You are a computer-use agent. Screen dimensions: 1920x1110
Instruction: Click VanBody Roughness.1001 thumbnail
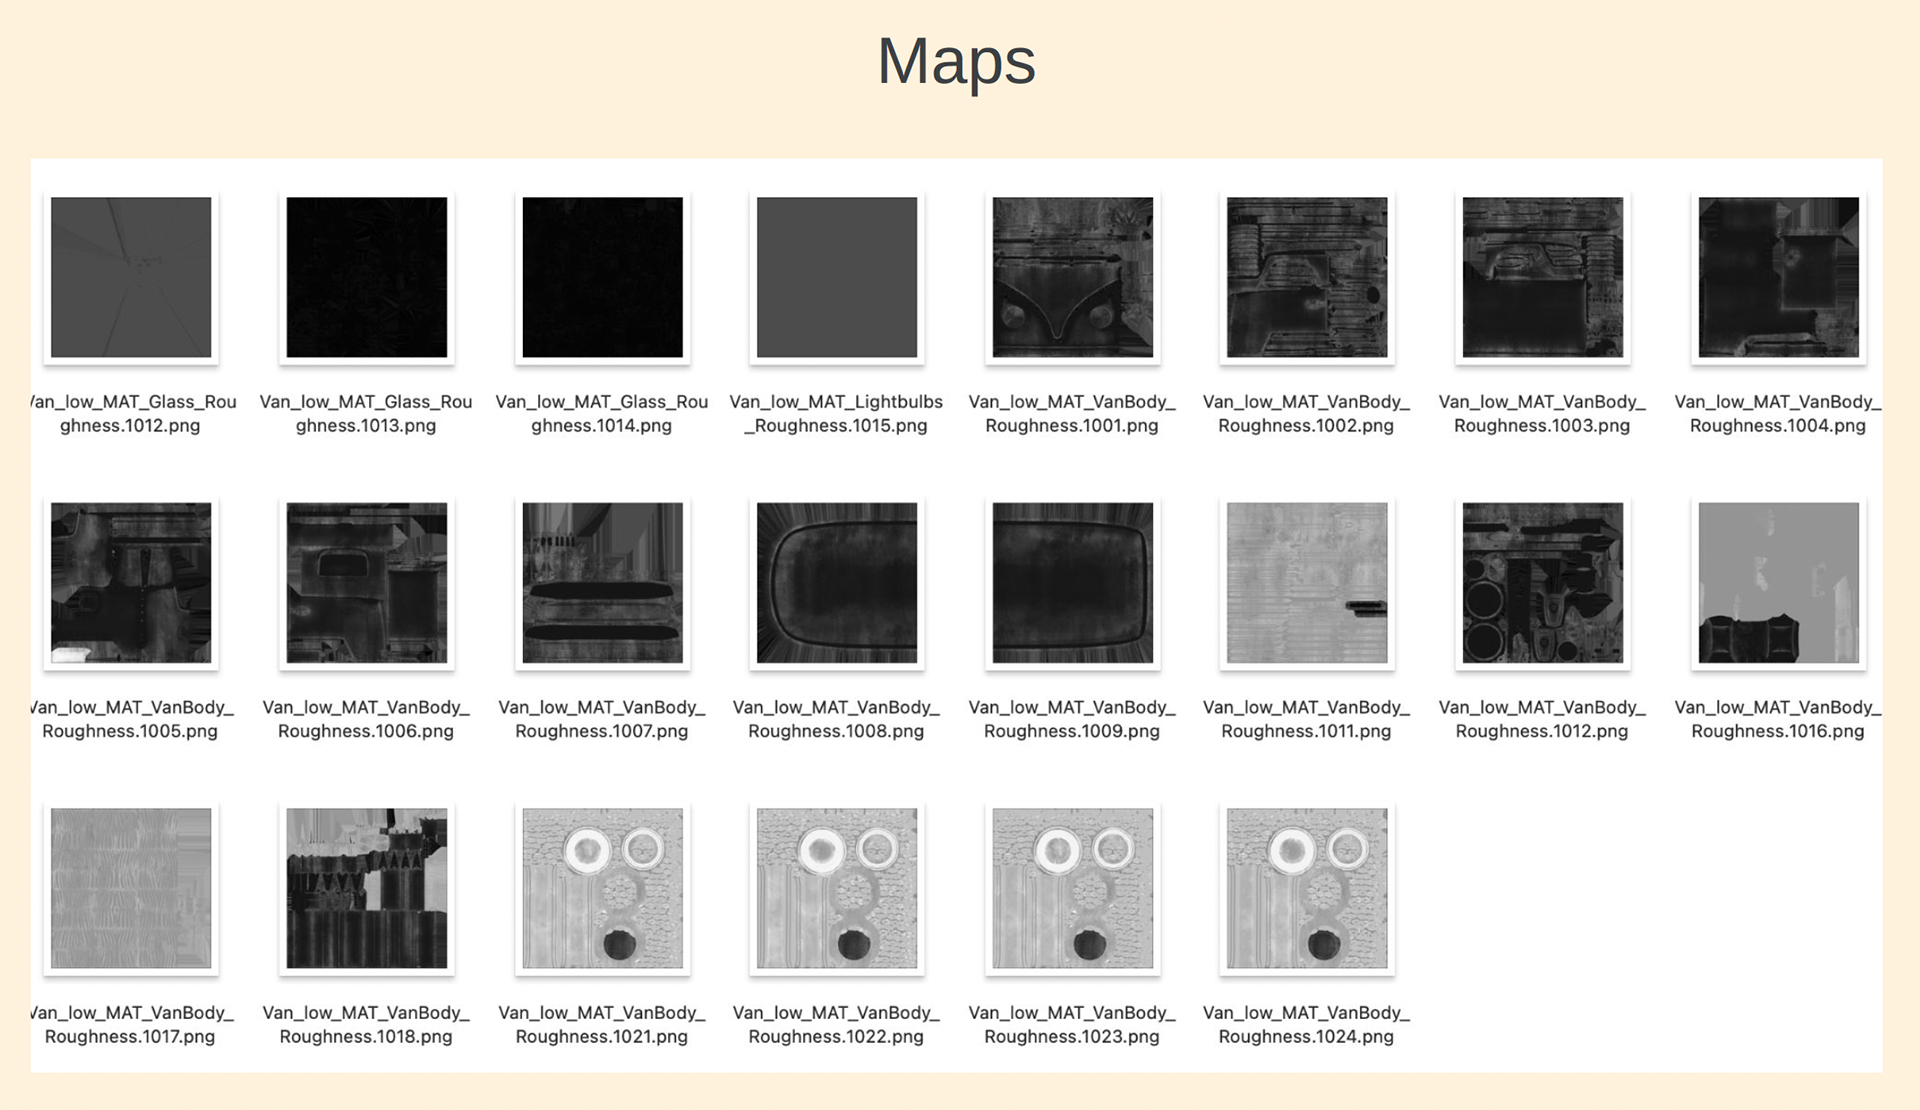click(x=1072, y=277)
